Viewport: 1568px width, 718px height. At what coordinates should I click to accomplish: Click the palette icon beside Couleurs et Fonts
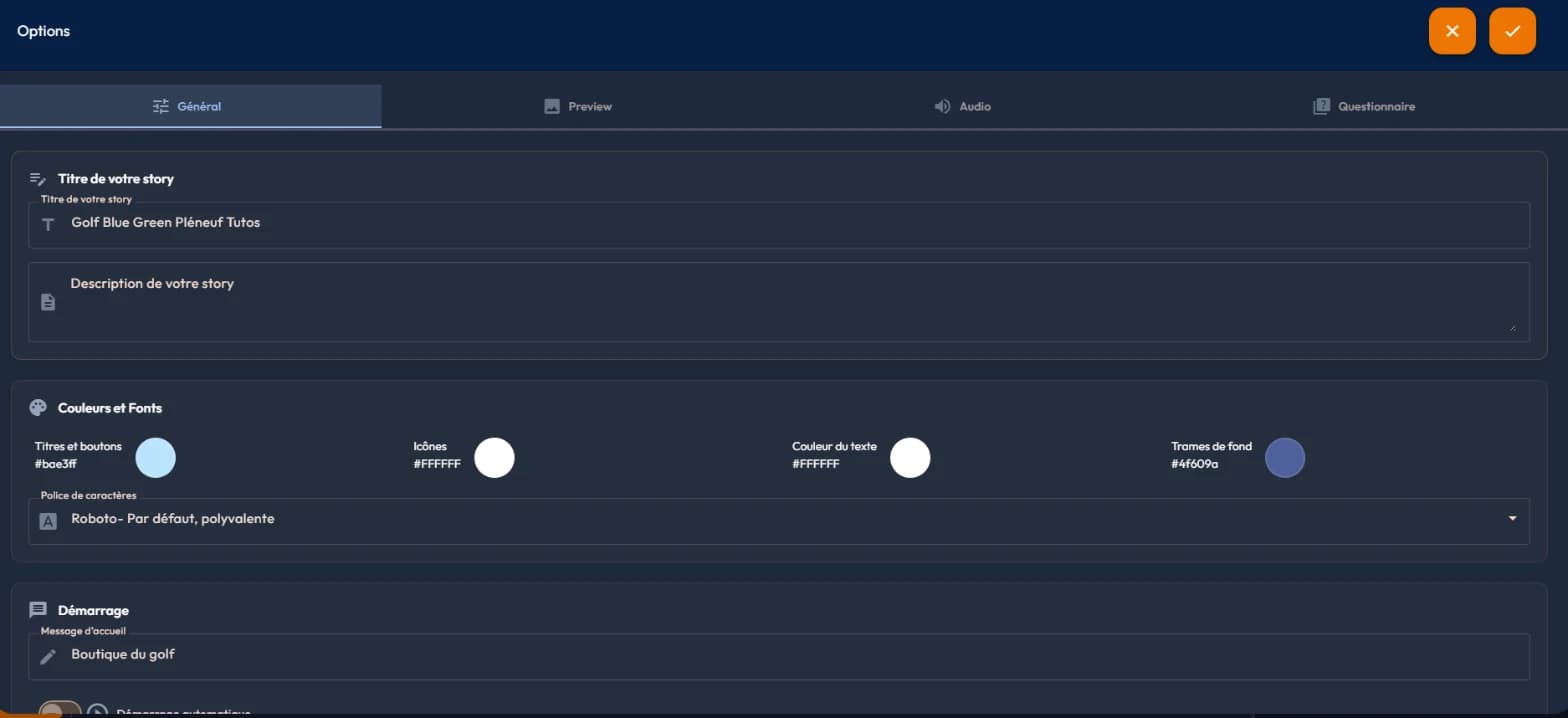tap(38, 408)
